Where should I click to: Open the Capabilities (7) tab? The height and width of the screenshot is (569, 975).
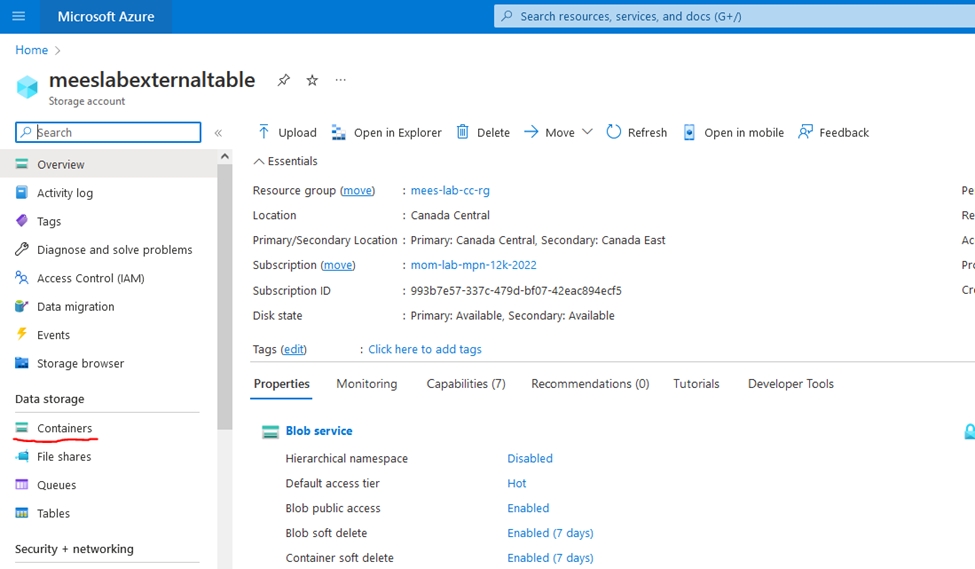tap(466, 384)
